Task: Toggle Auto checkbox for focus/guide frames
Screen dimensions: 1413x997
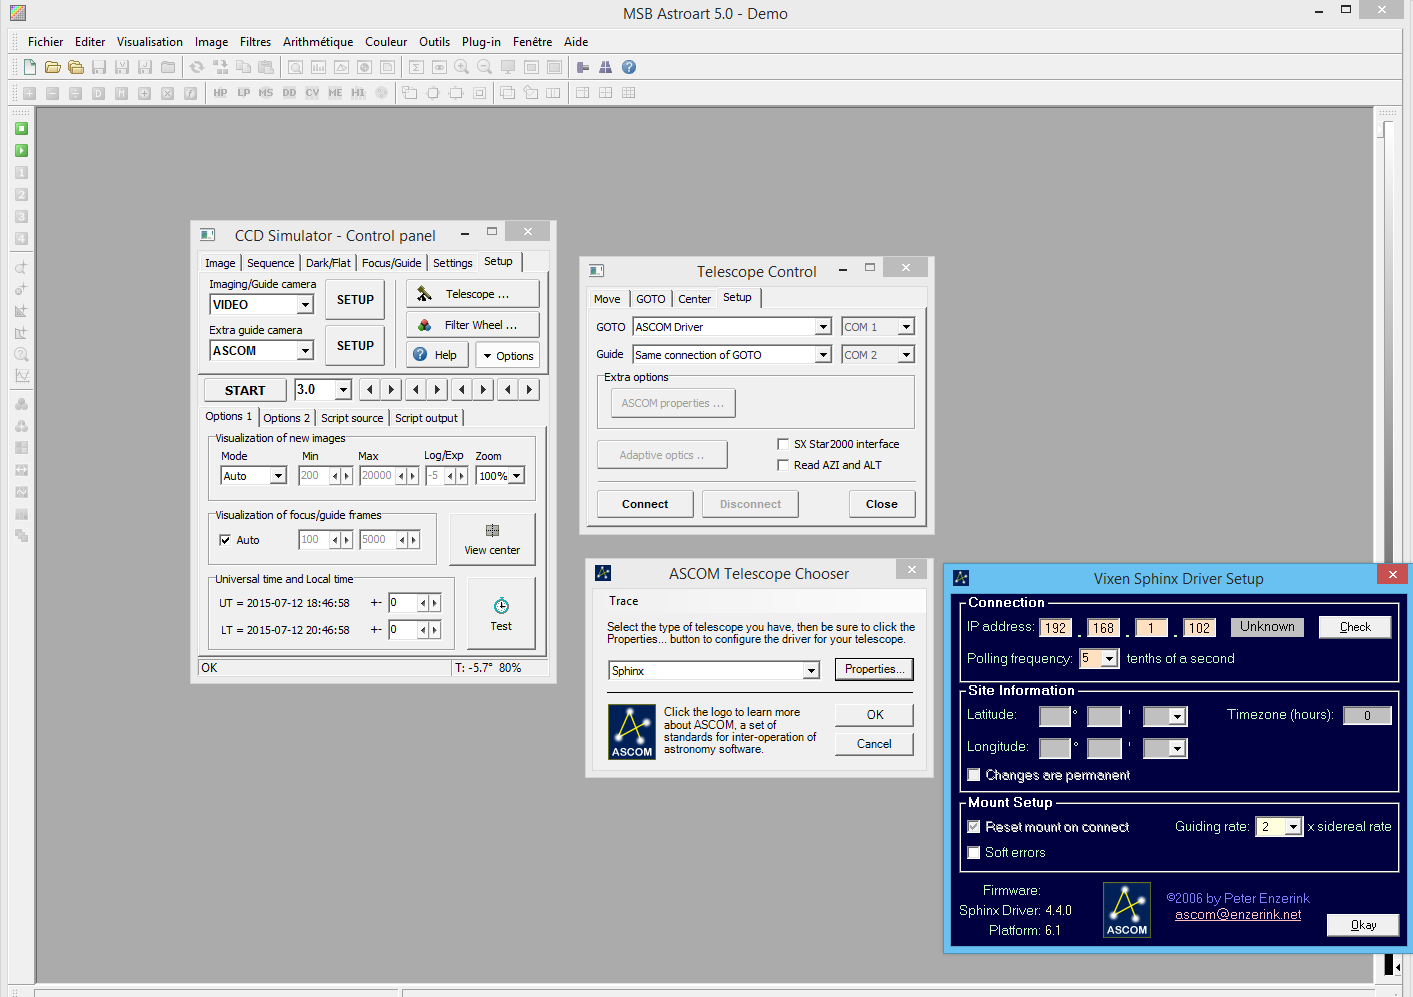Action: click(225, 540)
